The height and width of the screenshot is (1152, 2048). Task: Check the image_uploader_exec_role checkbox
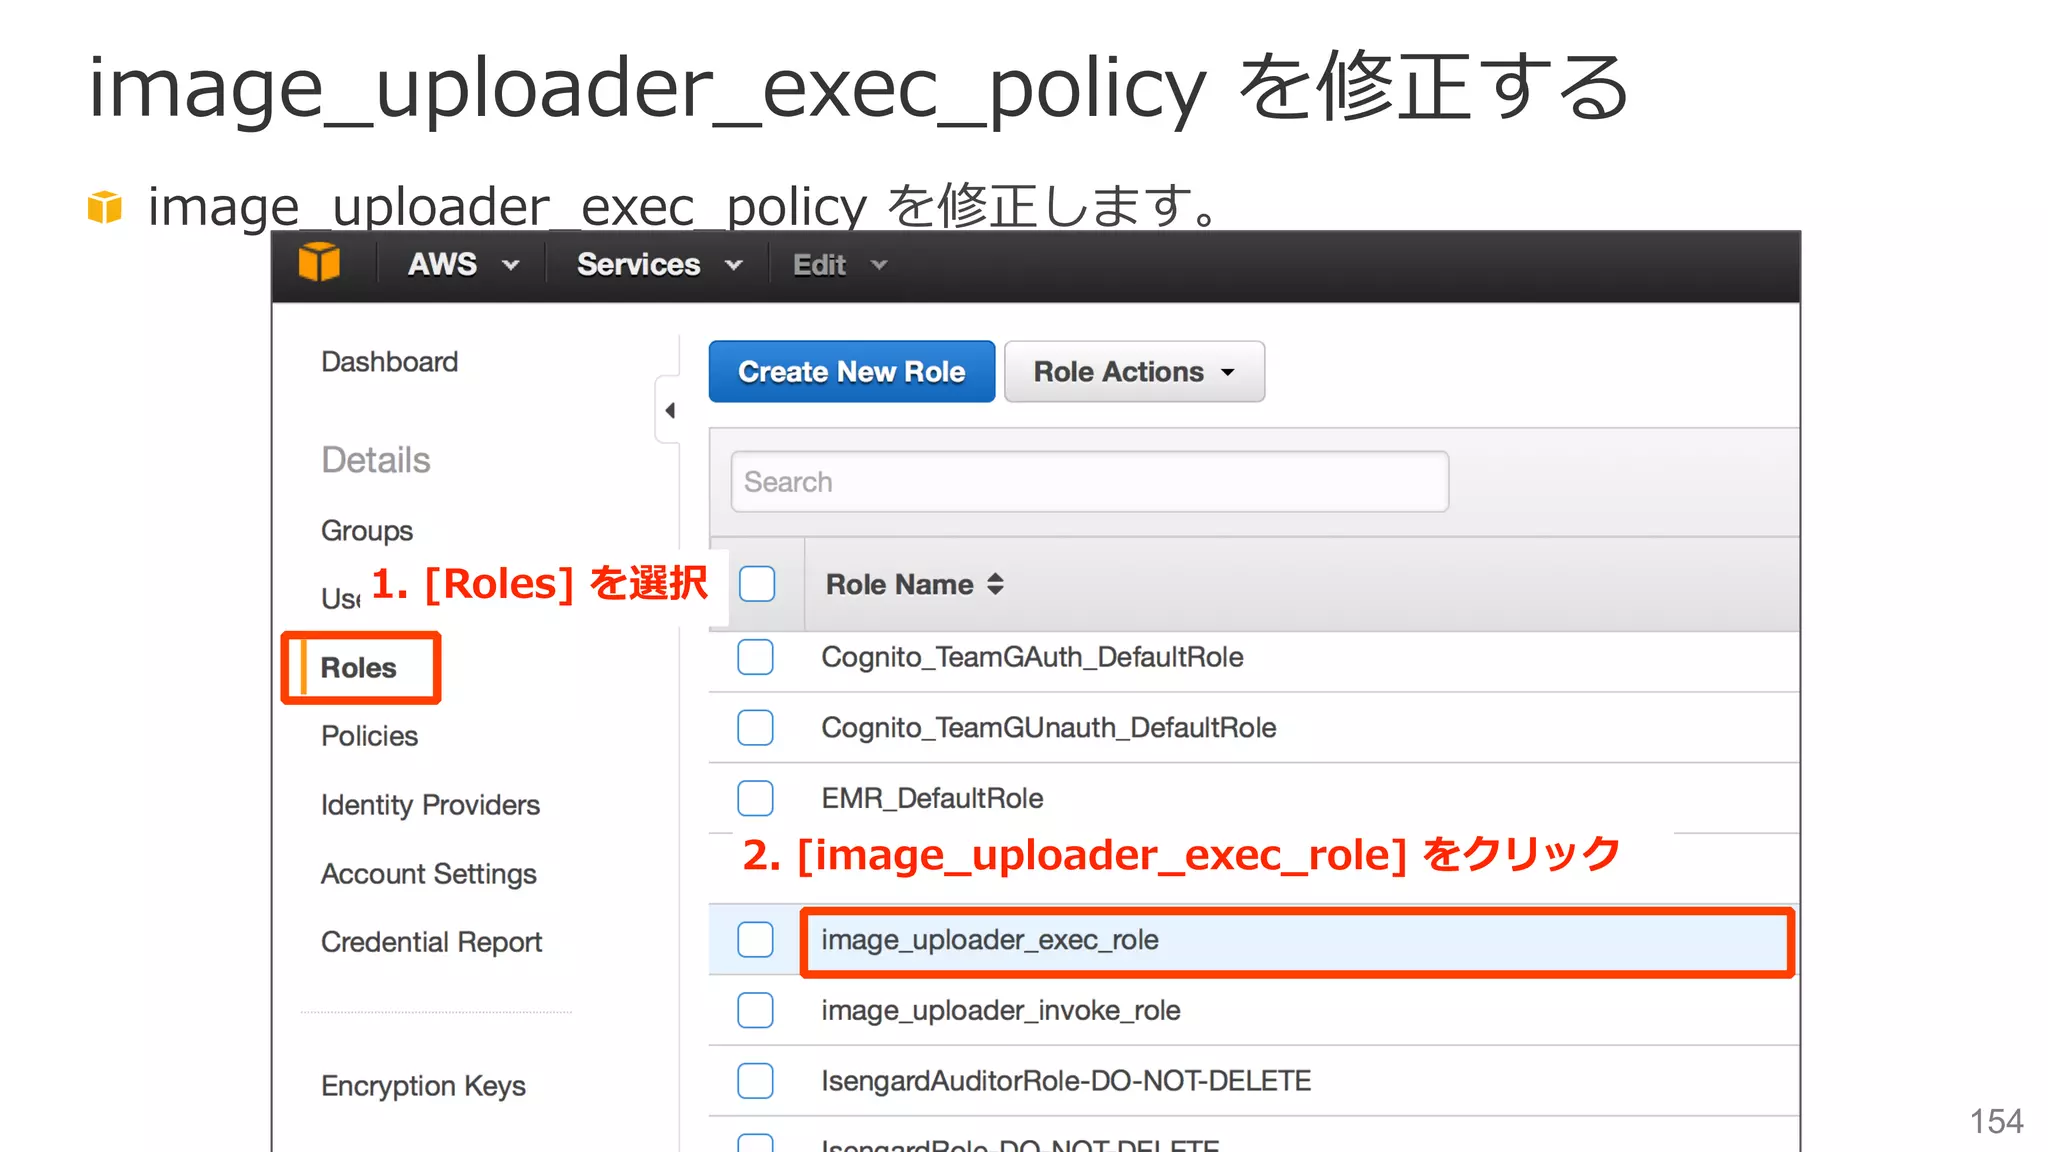pos(755,940)
